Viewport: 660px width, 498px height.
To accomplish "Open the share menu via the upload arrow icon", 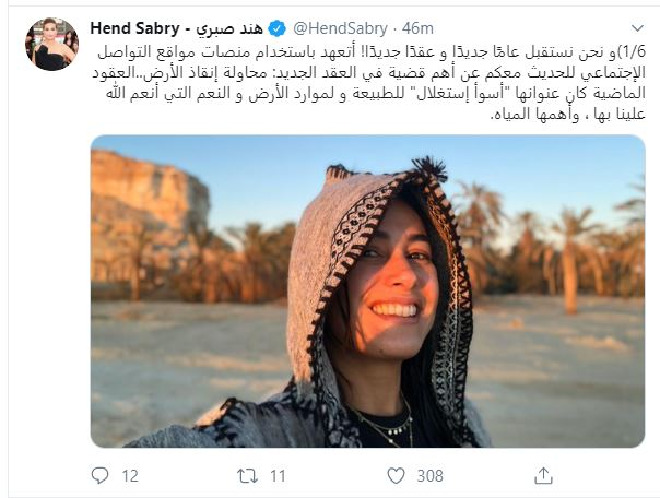I will [543, 476].
